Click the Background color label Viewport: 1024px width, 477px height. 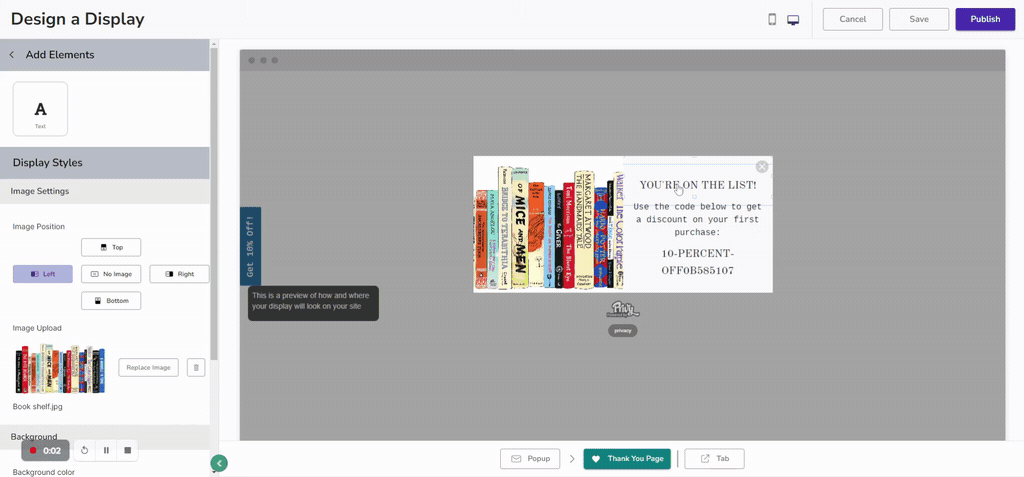44,472
